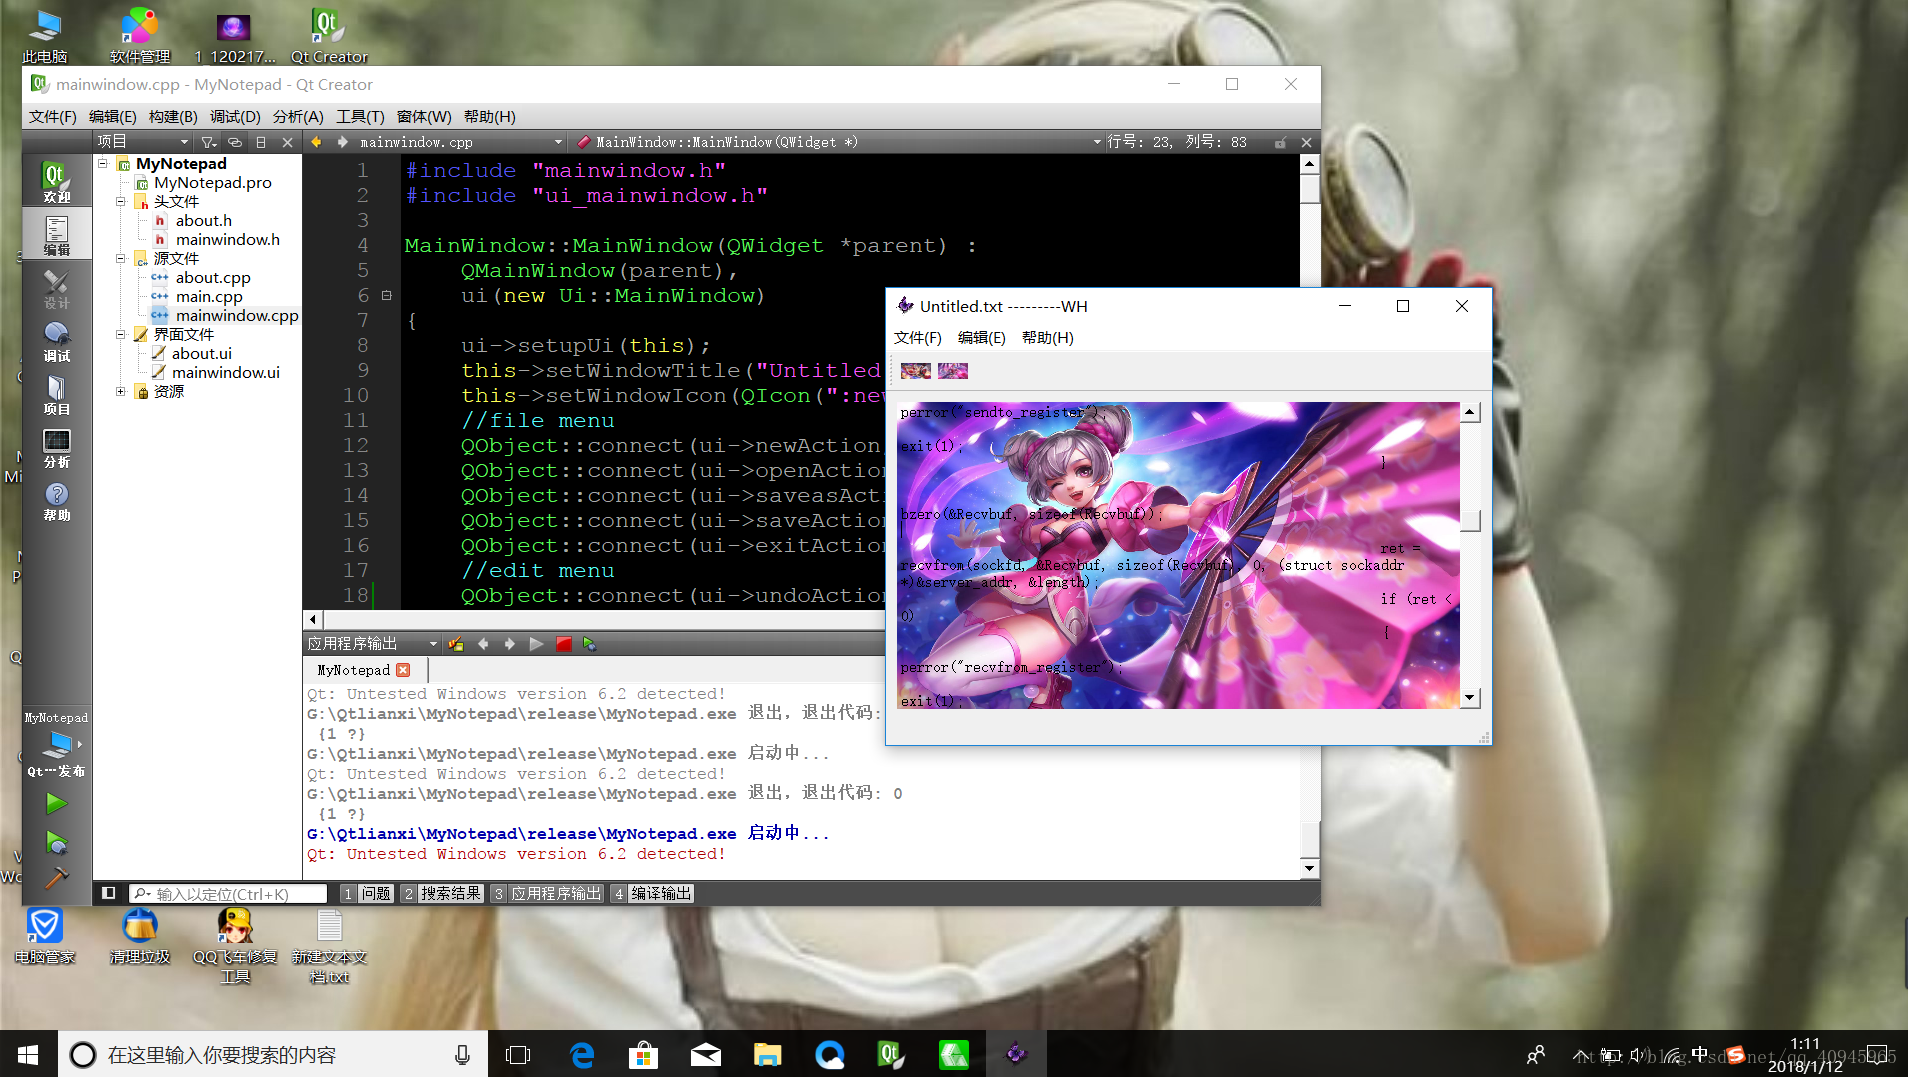Expand the 资源 resources folder
Screen dimensions: 1908x1077
pyautogui.click(x=121, y=391)
